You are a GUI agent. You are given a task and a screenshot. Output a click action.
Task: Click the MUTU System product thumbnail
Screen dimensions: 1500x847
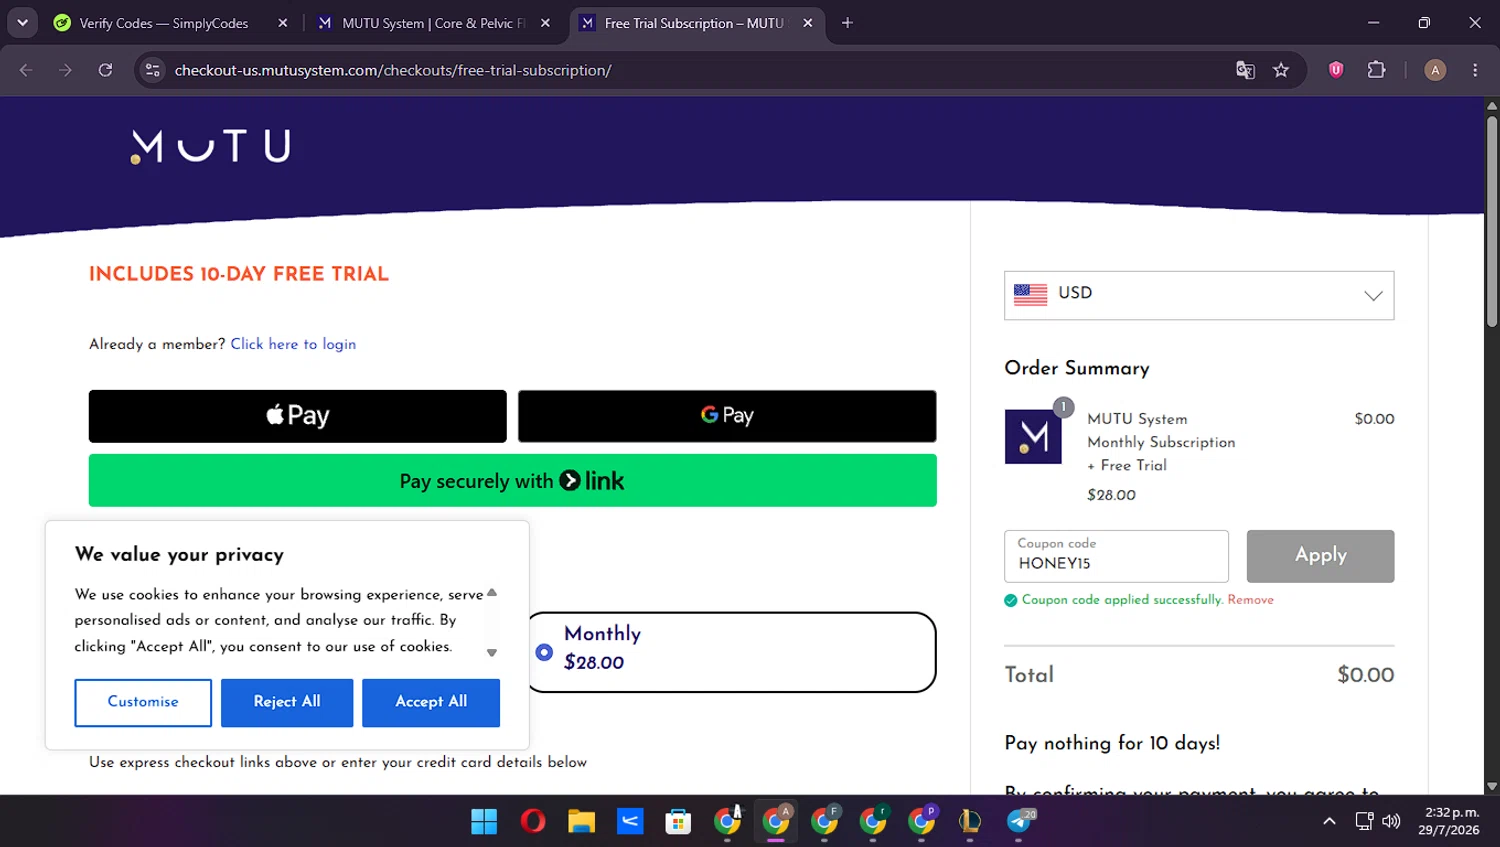(1033, 436)
